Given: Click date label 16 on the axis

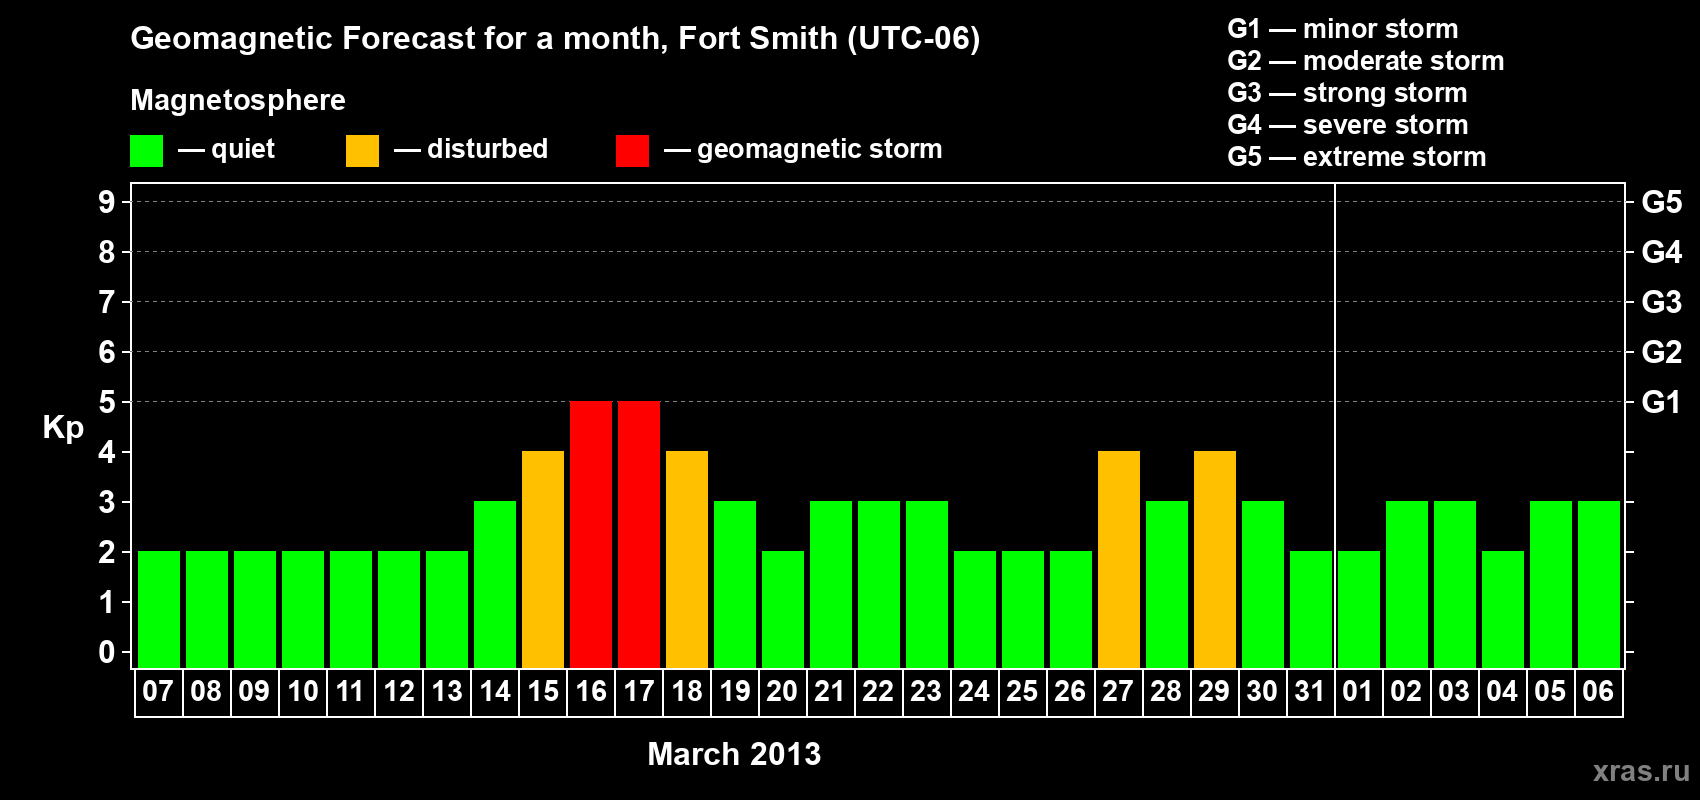Looking at the screenshot, I should (x=590, y=691).
